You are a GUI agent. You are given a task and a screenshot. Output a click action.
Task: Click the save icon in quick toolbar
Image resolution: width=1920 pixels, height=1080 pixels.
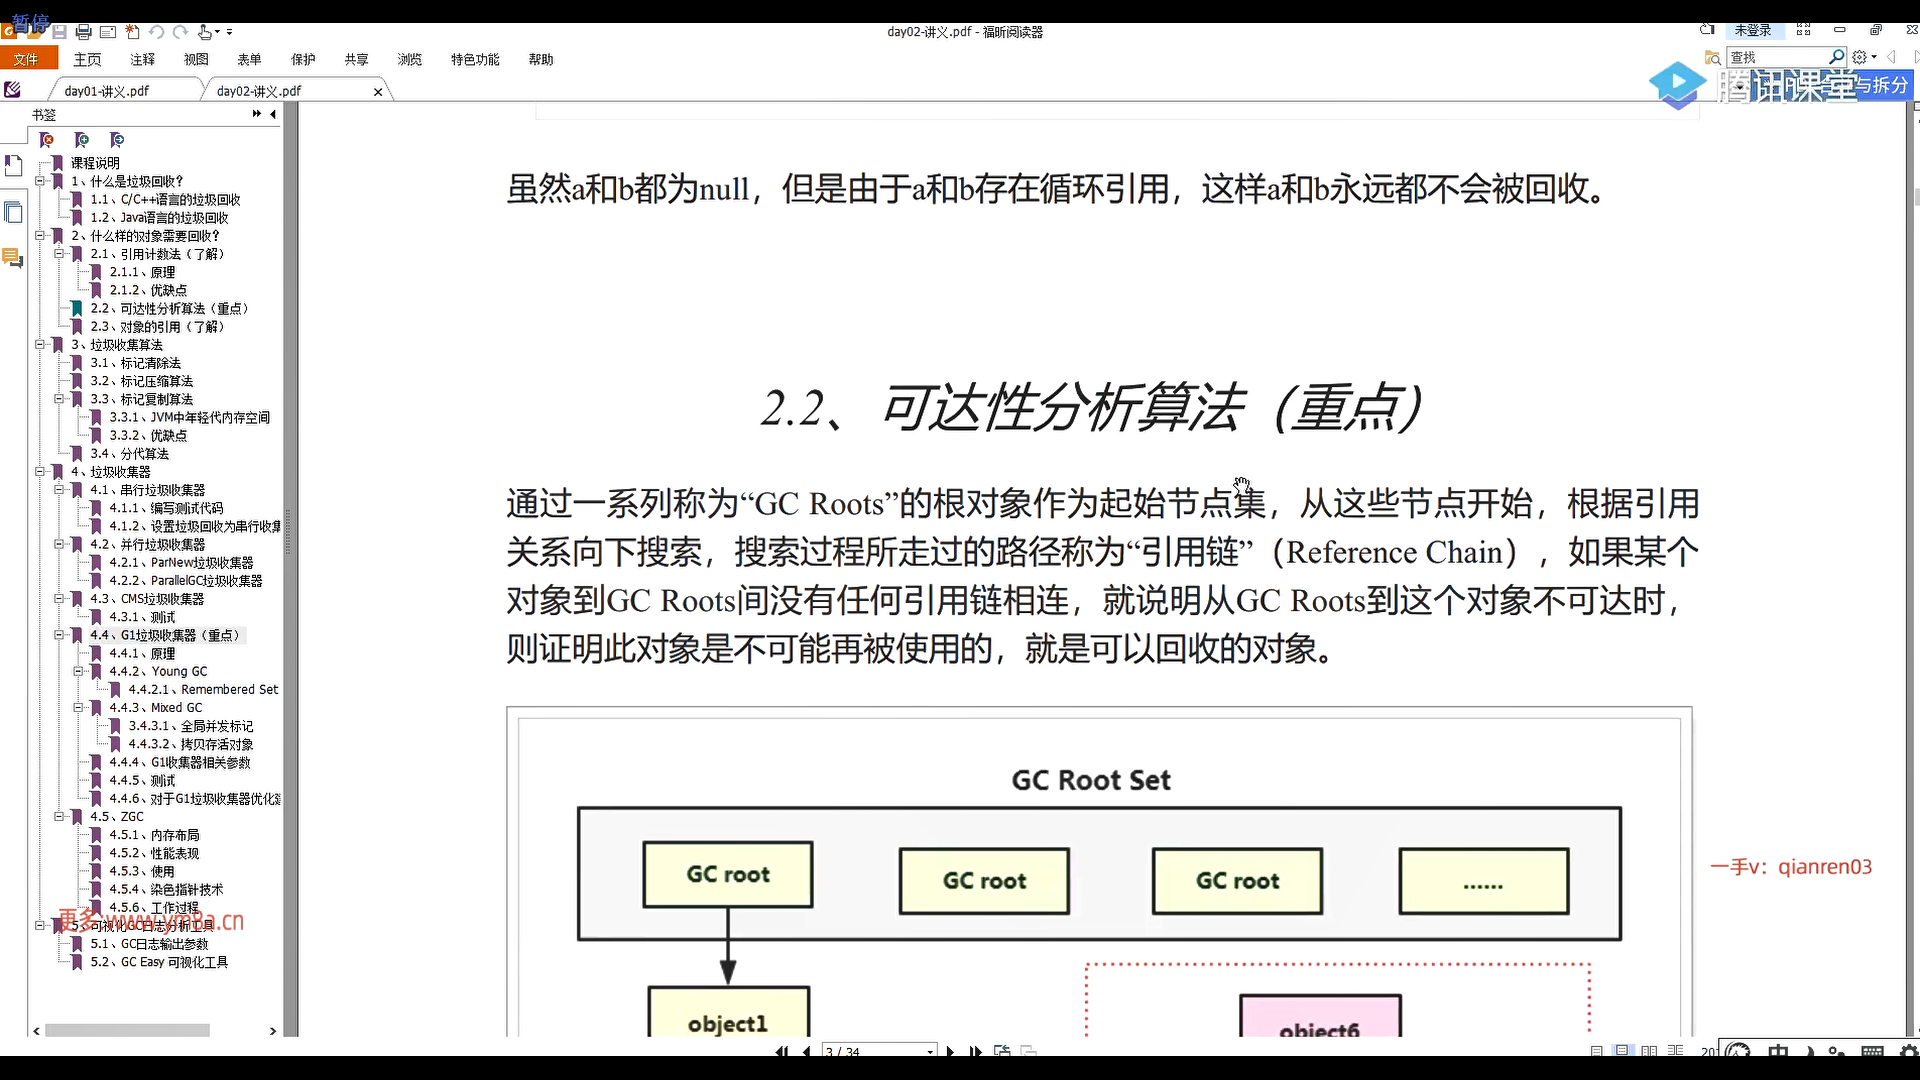click(x=60, y=32)
